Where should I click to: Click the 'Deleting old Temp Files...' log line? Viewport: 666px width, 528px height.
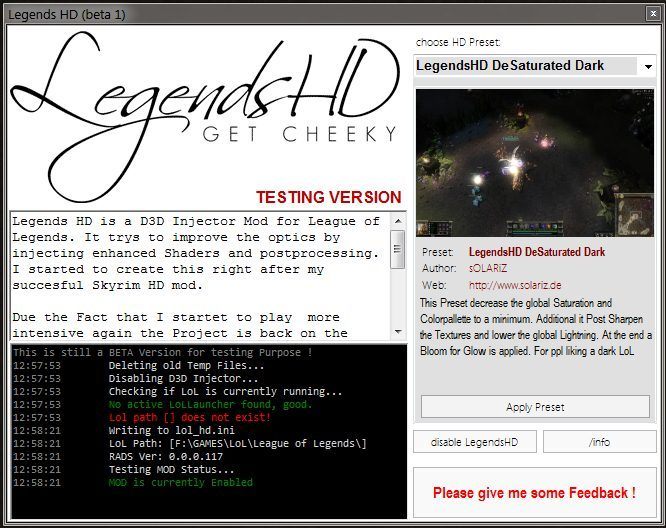[x=186, y=365]
